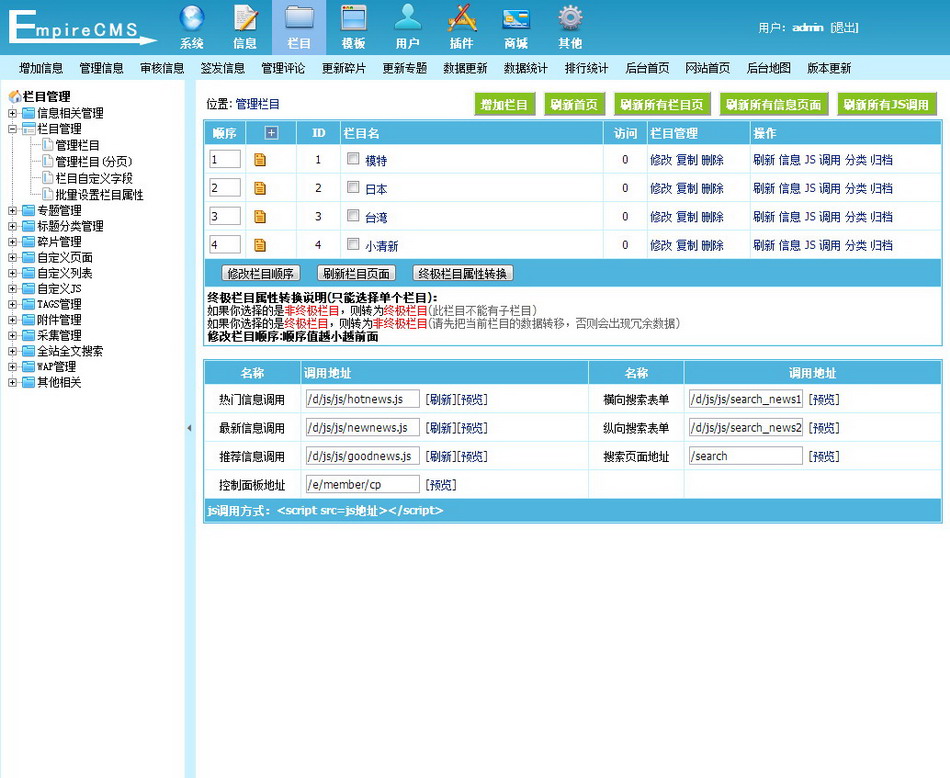Screen dimensions: 950x778
Task: Open 管理栏目 (分页) tree item
Action: pos(94,162)
